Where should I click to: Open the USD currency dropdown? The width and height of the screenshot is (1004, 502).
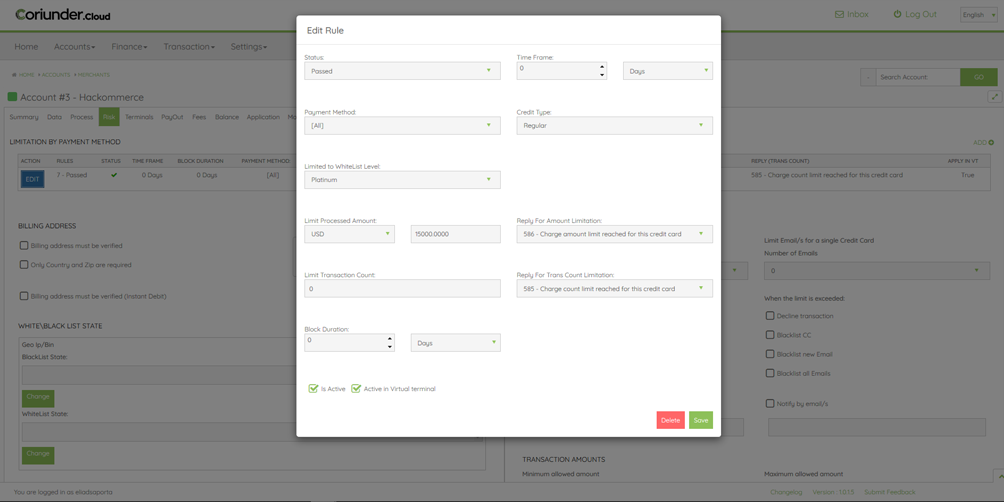(x=350, y=234)
